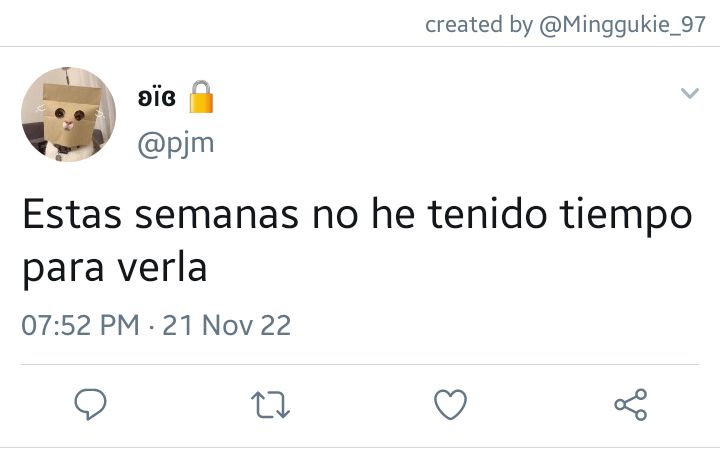This screenshot has width=720, height=459.
Task: Click the word tenido in the tweet
Action: (x=488, y=214)
